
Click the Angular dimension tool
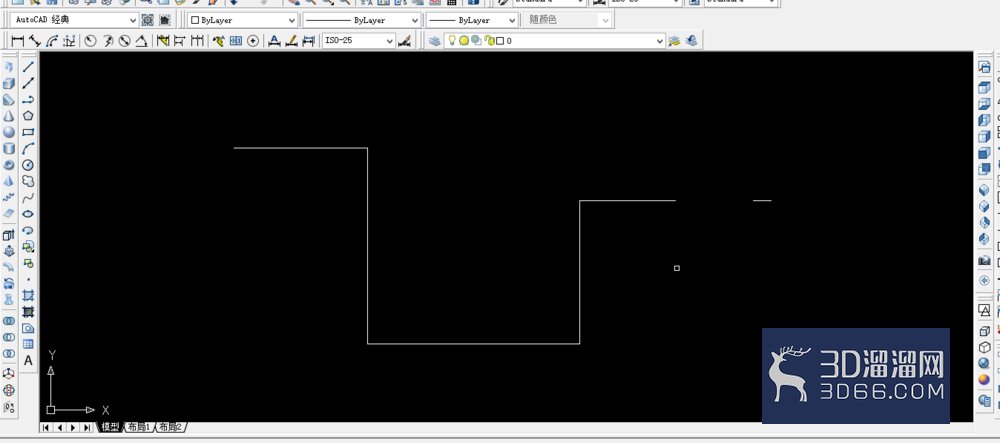click(x=142, y=41)
